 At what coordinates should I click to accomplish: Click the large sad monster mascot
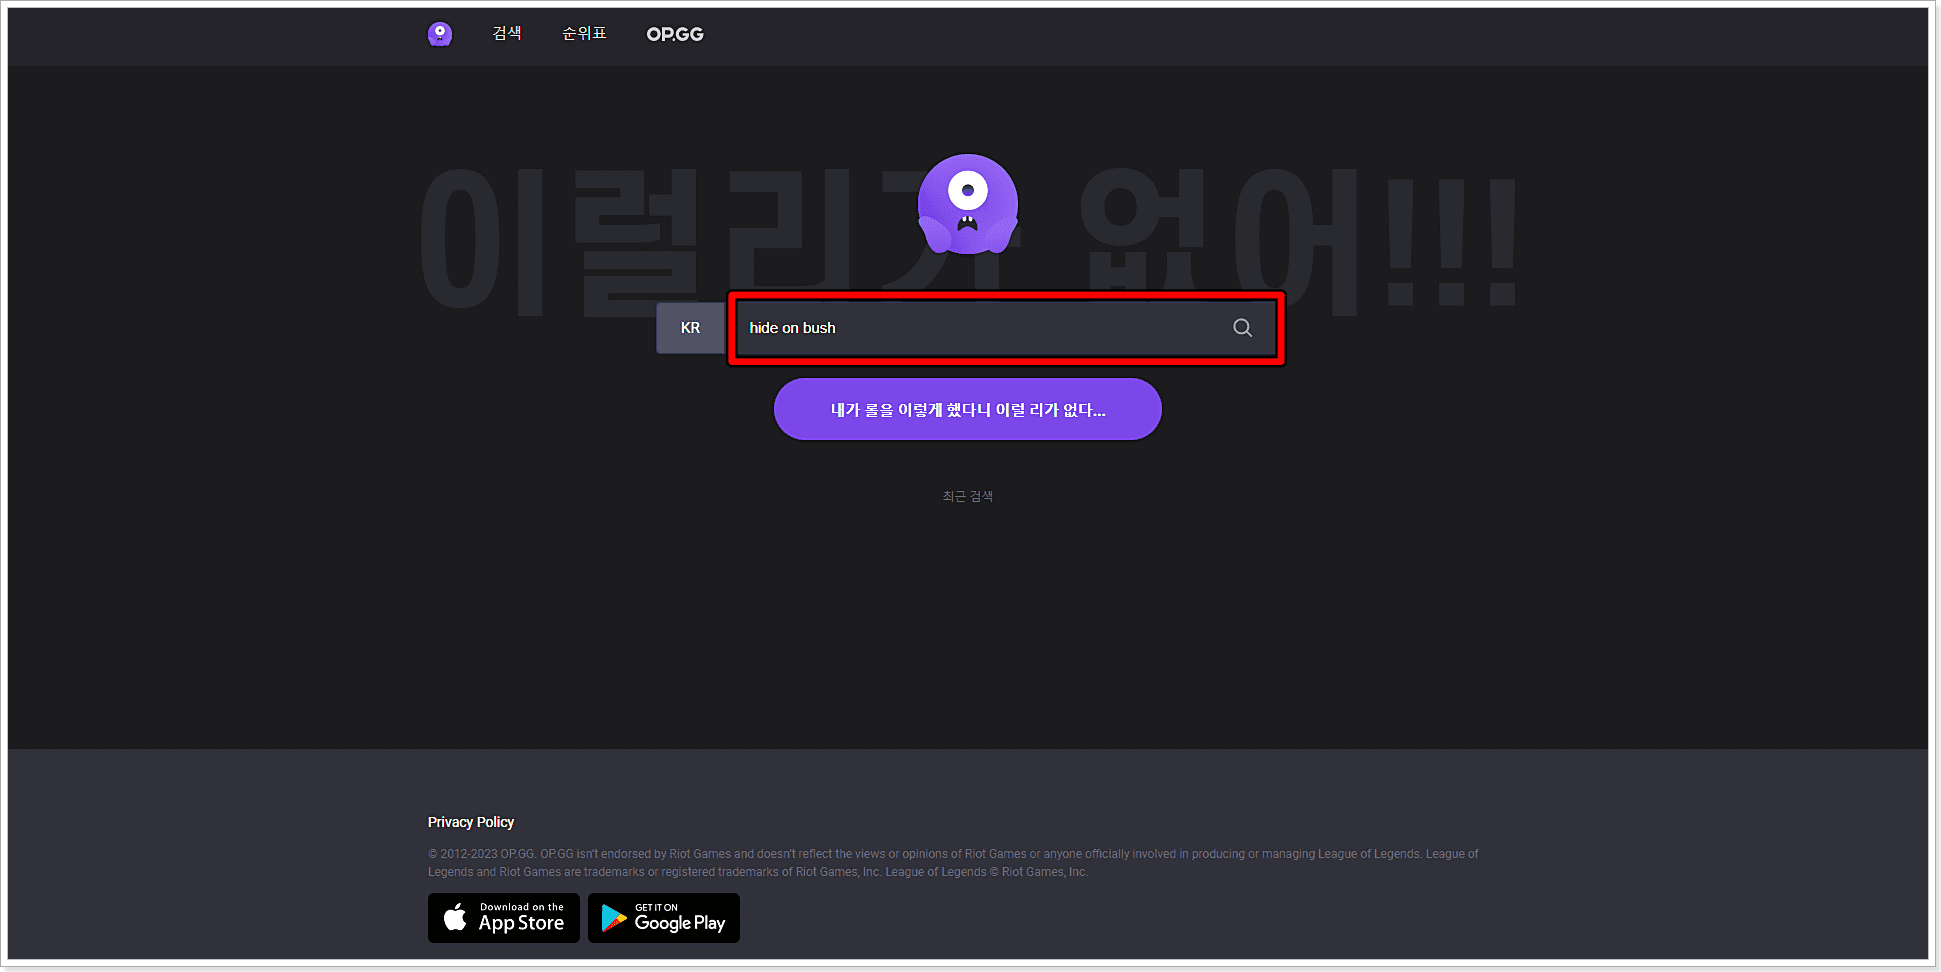[x=967, y=205]
